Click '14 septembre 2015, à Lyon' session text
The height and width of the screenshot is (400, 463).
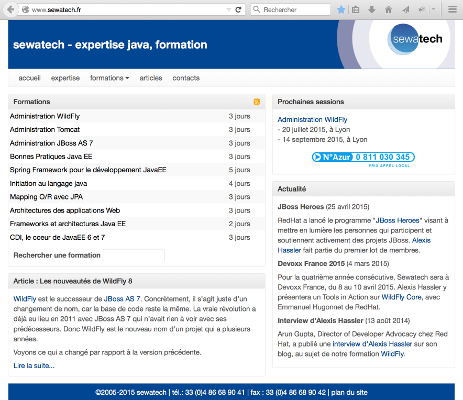[325, 140]
